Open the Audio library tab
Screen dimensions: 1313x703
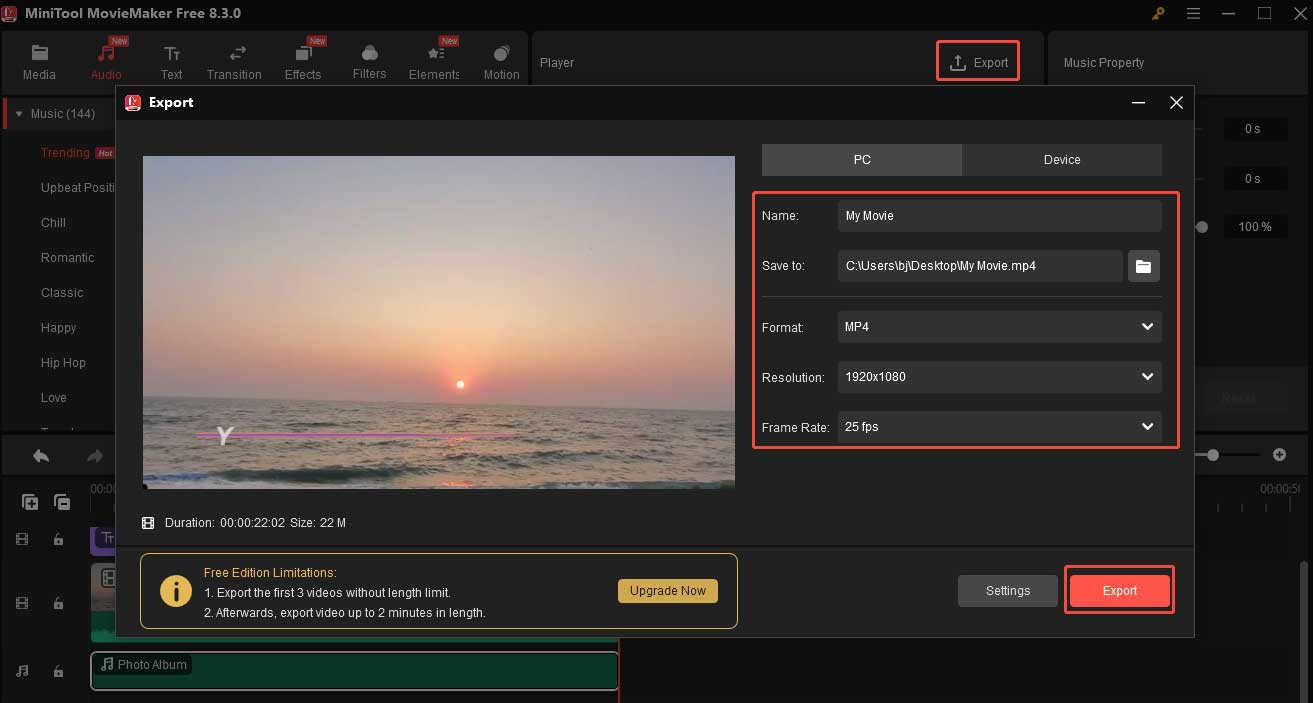click(106, 62)
